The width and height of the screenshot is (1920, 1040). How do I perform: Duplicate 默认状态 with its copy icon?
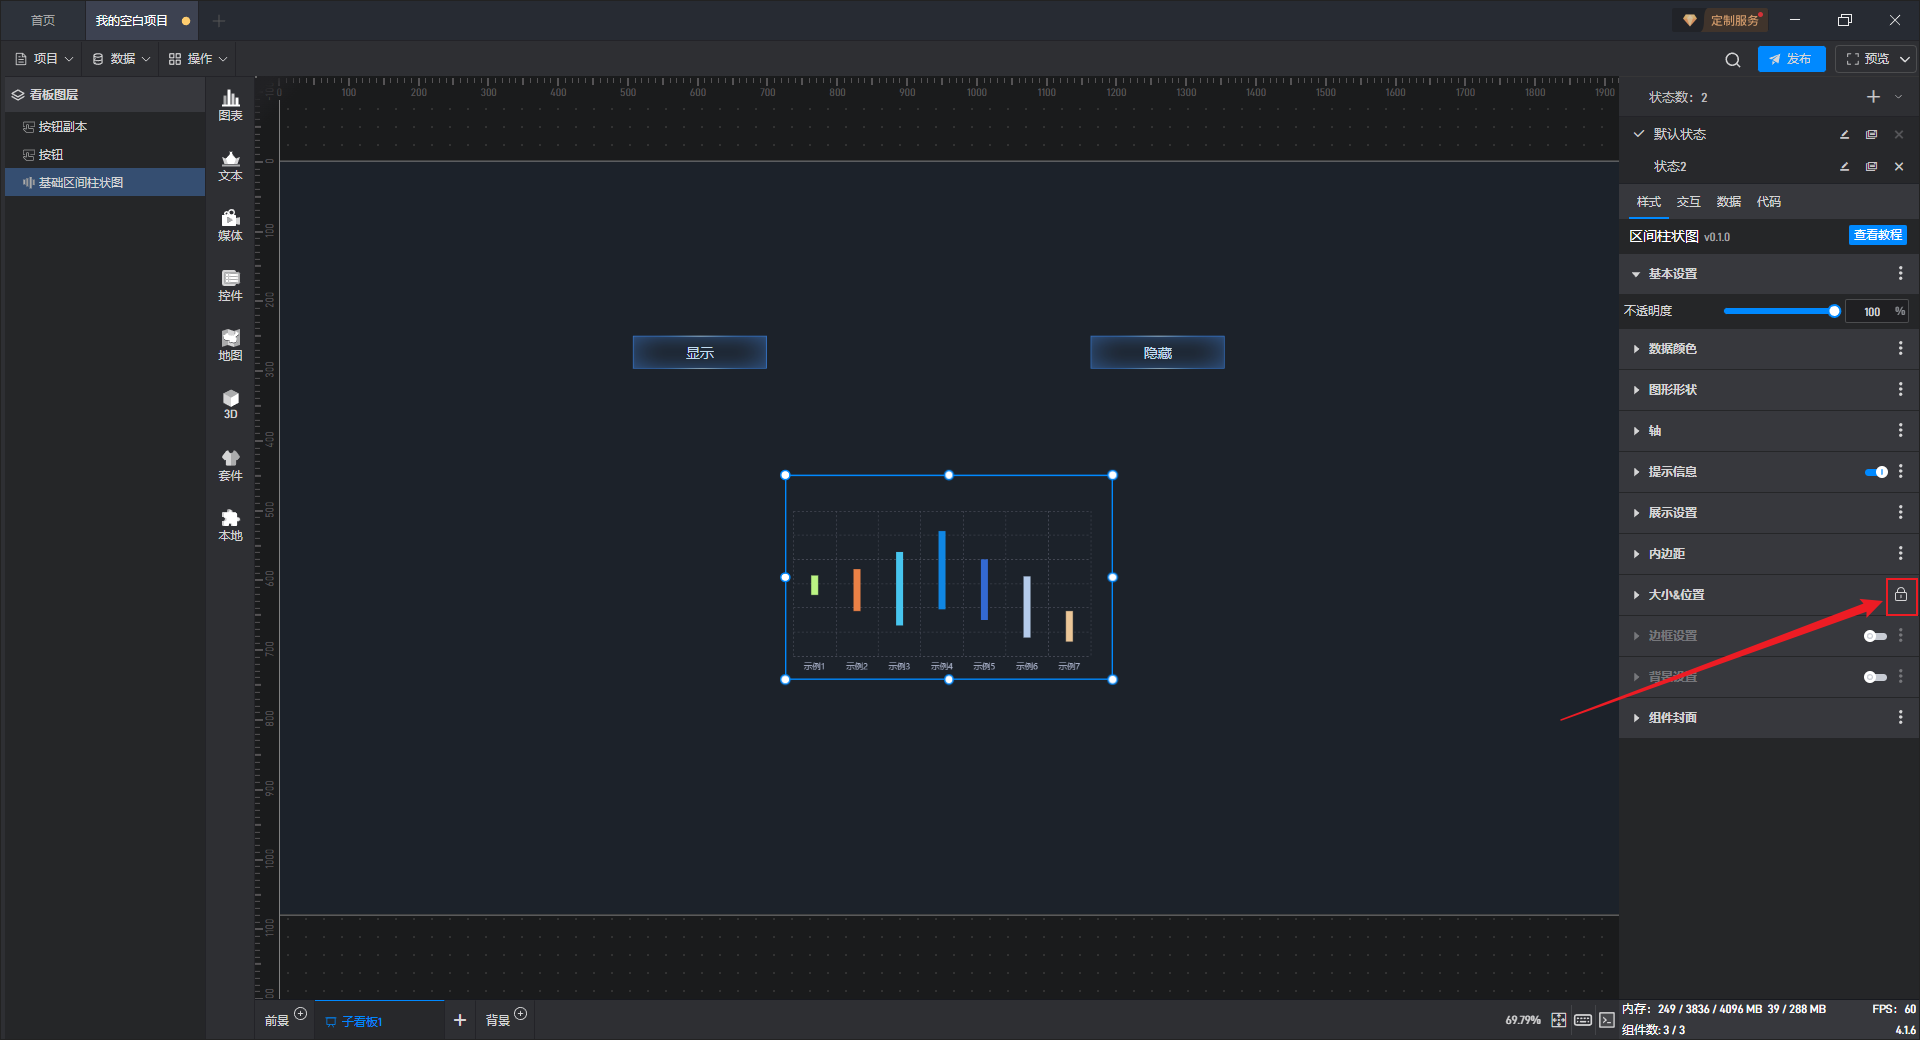[1871, 134]
